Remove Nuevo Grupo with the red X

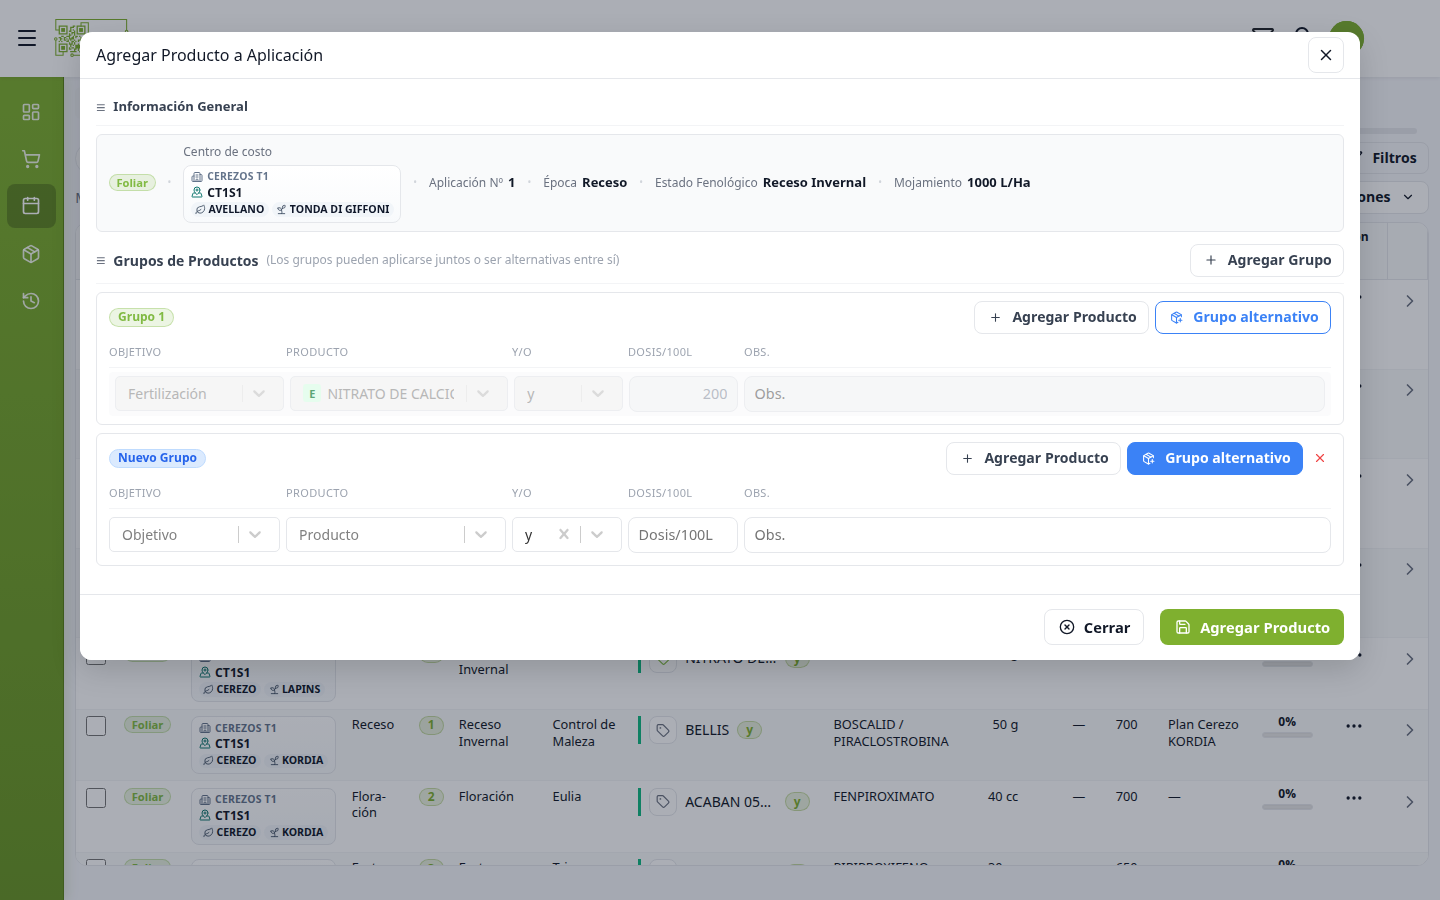pyautogui.click(x=1320, y=458)
